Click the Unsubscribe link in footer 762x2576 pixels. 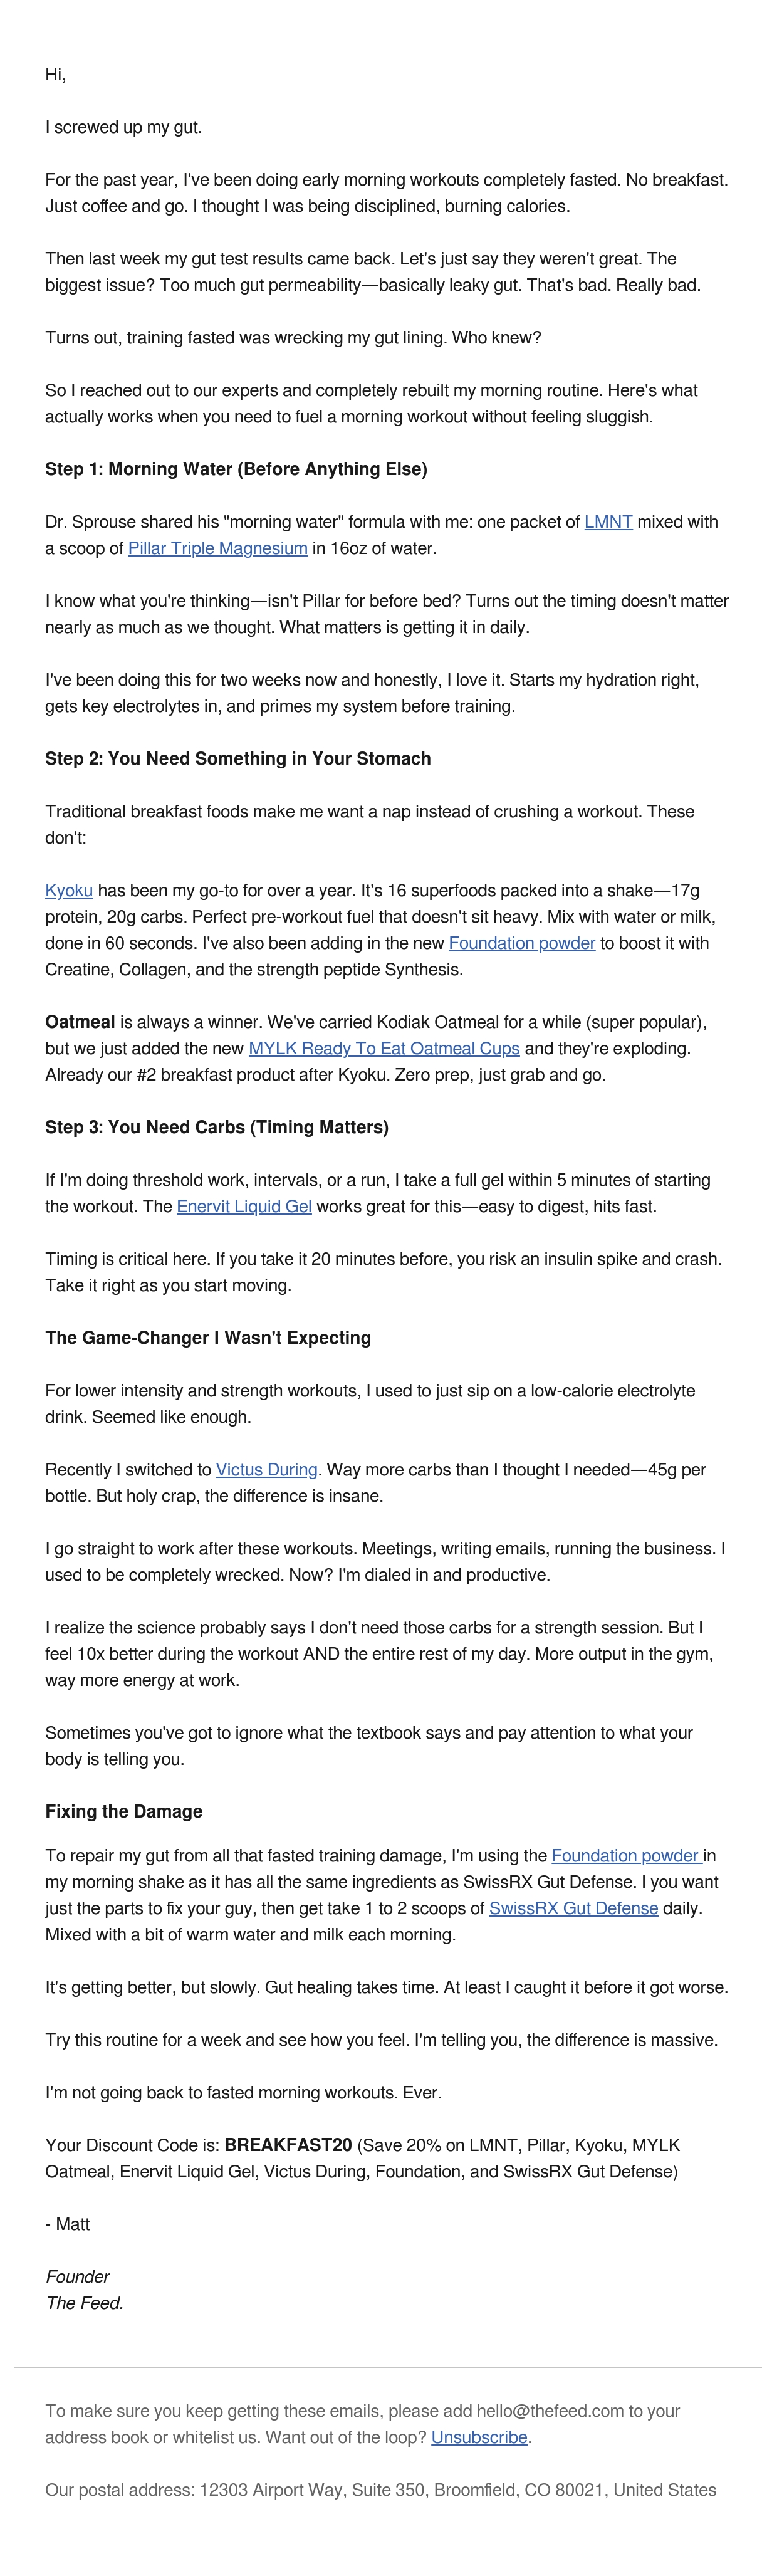(479, 2437)
